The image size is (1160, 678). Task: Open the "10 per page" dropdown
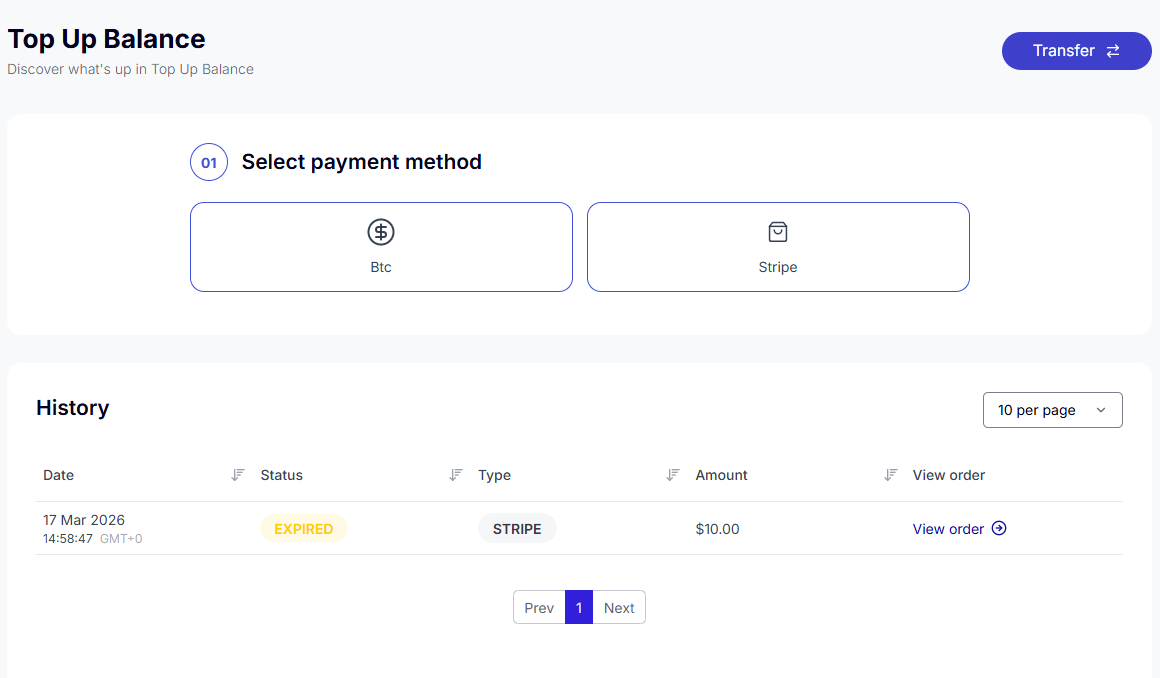click(1052, 410)
